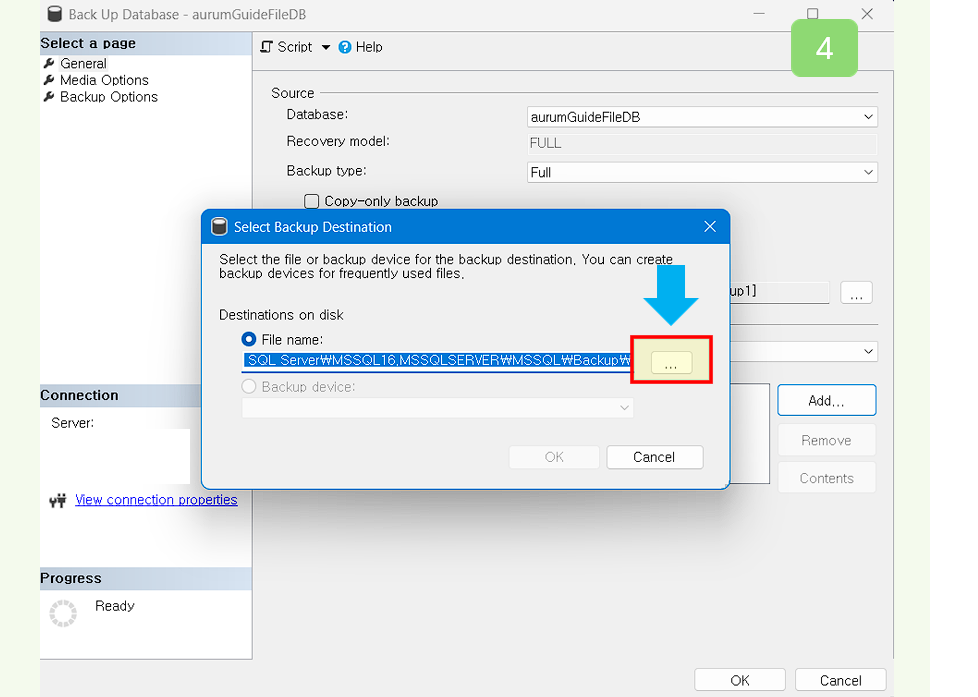Image resolution: width=978 pixels, height=697 pixels.
Task: Click the Ready progress spinner icon
Action: pos(63,613)
